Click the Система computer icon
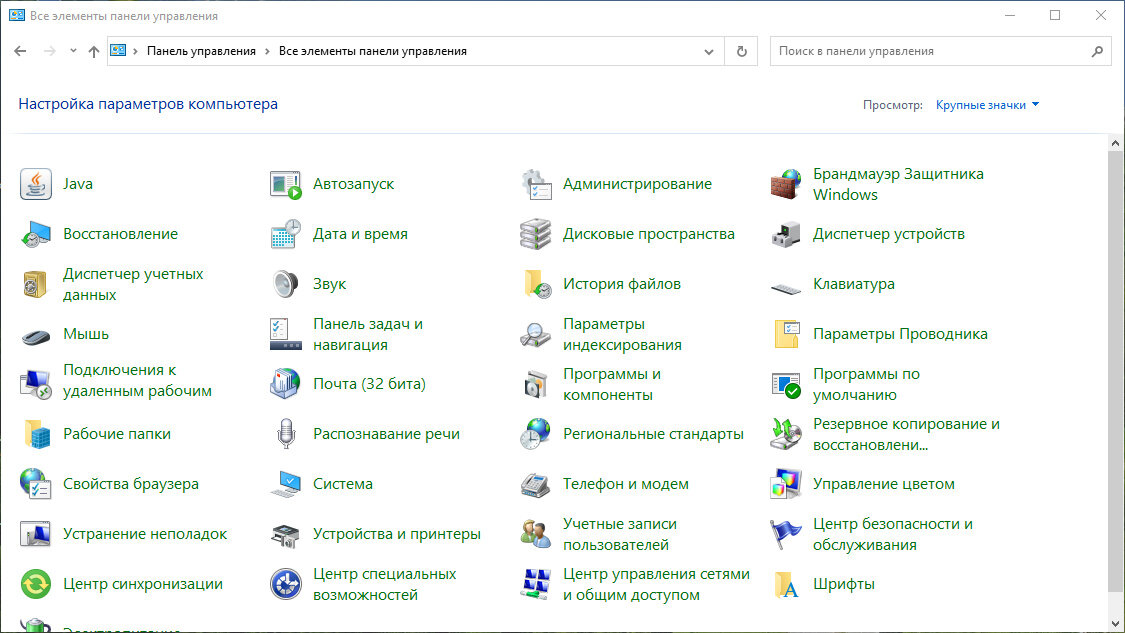 [286, 484]
